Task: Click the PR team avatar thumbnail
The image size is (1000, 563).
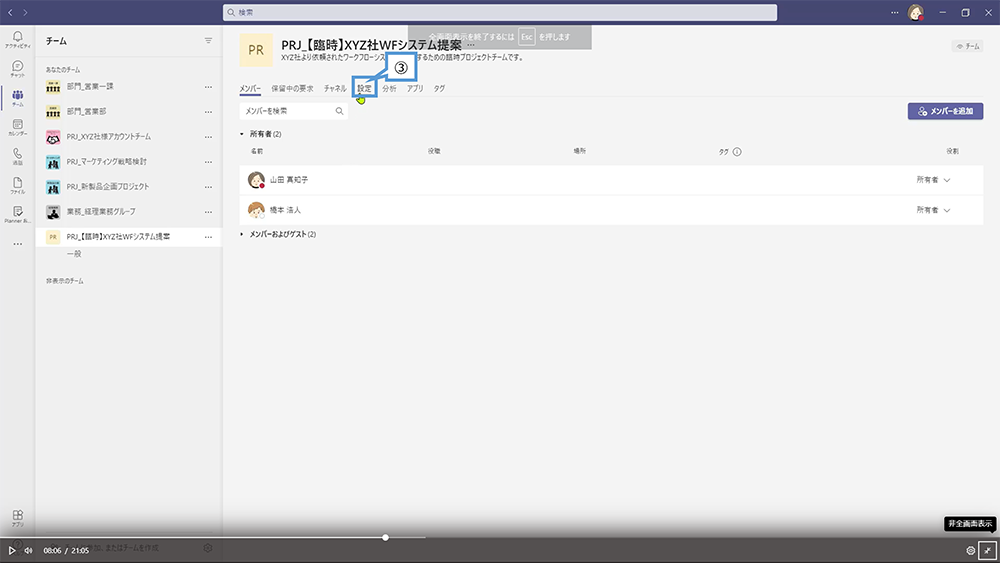Action: pyautogui.click(x=256, y=50)
